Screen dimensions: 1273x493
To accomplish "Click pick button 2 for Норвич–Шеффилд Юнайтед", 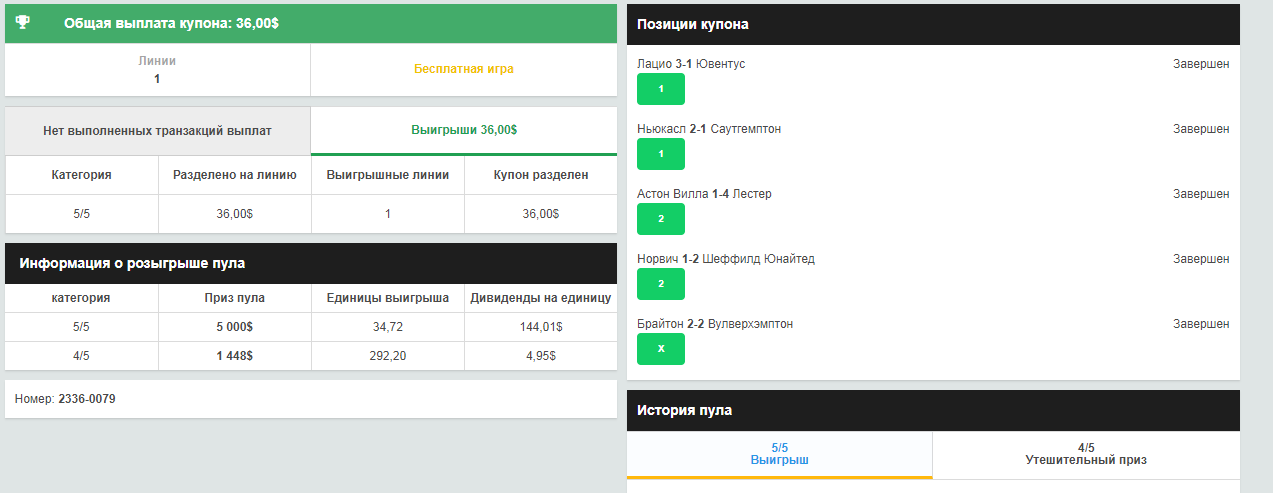I will pyautogui.click(x=661, y=284).
